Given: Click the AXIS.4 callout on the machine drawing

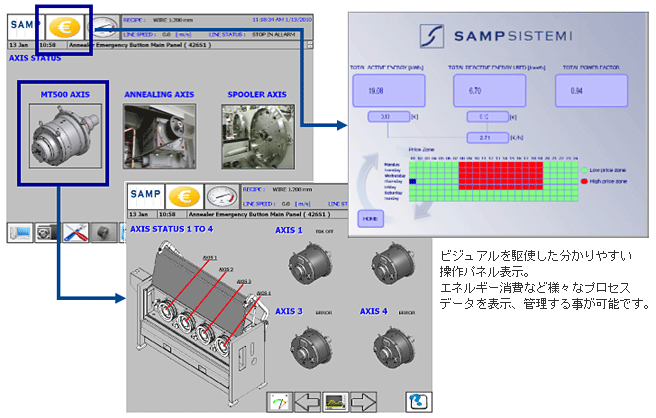Looking at the screenshot, I should point(264,293).
